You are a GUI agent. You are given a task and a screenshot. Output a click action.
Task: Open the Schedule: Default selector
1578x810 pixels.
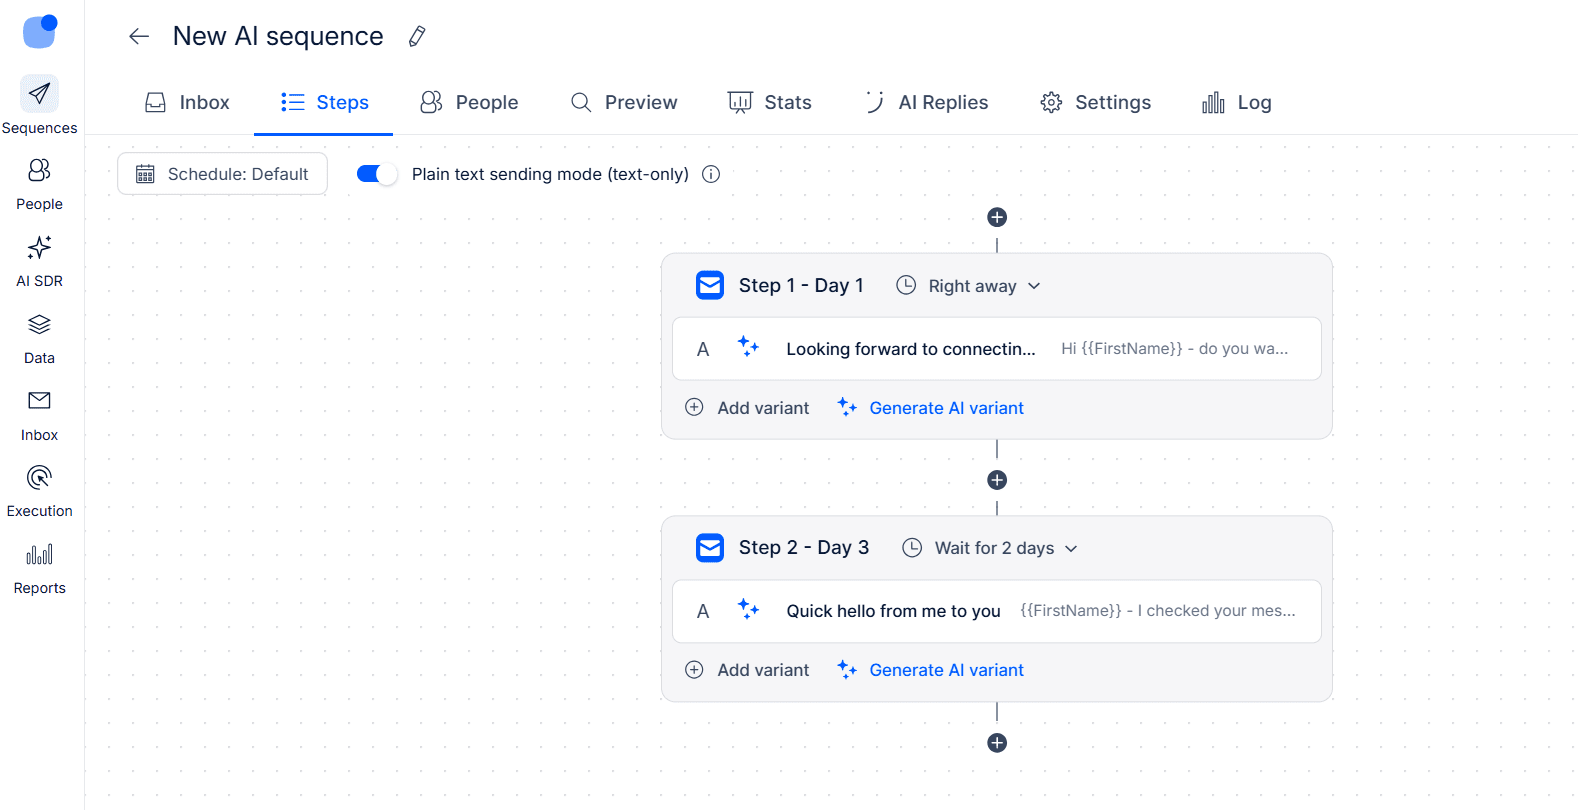pyautogui.click(x=222, y=174)
